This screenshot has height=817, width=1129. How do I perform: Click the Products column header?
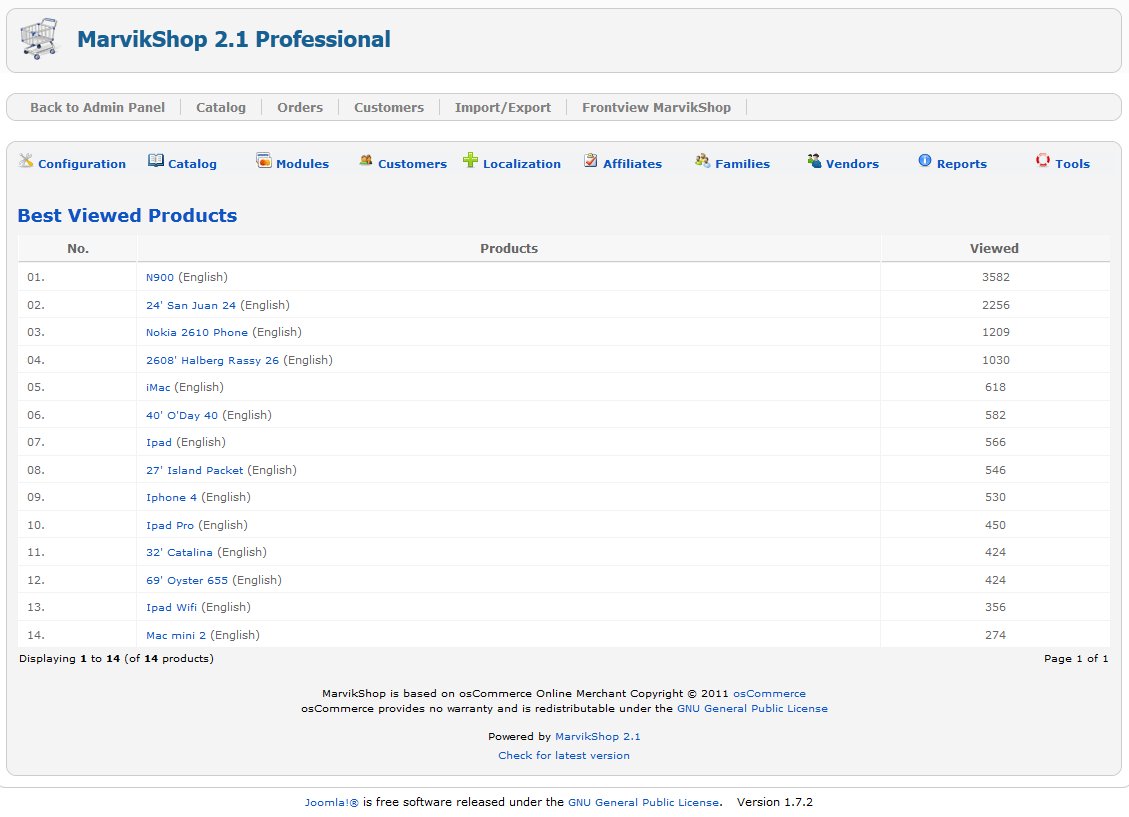509,248
